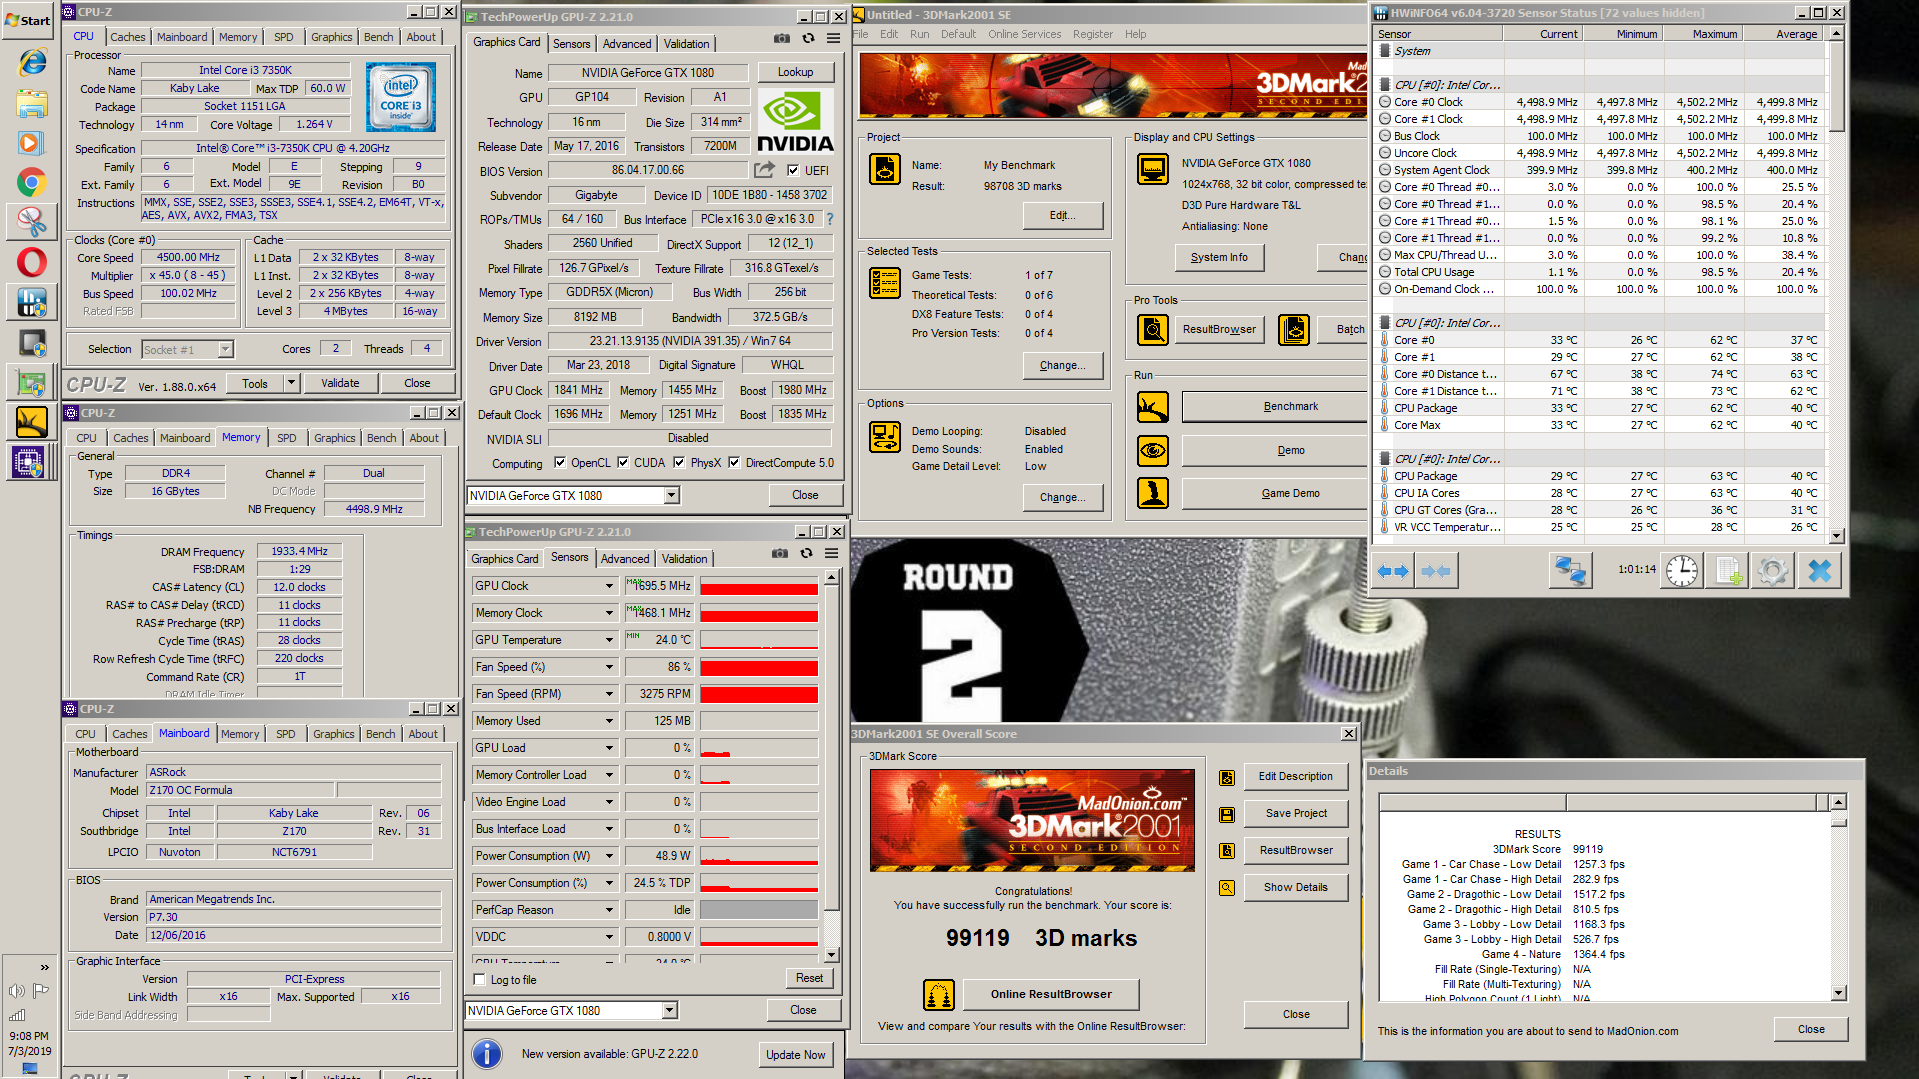Click the Start button

coord(29,20)
